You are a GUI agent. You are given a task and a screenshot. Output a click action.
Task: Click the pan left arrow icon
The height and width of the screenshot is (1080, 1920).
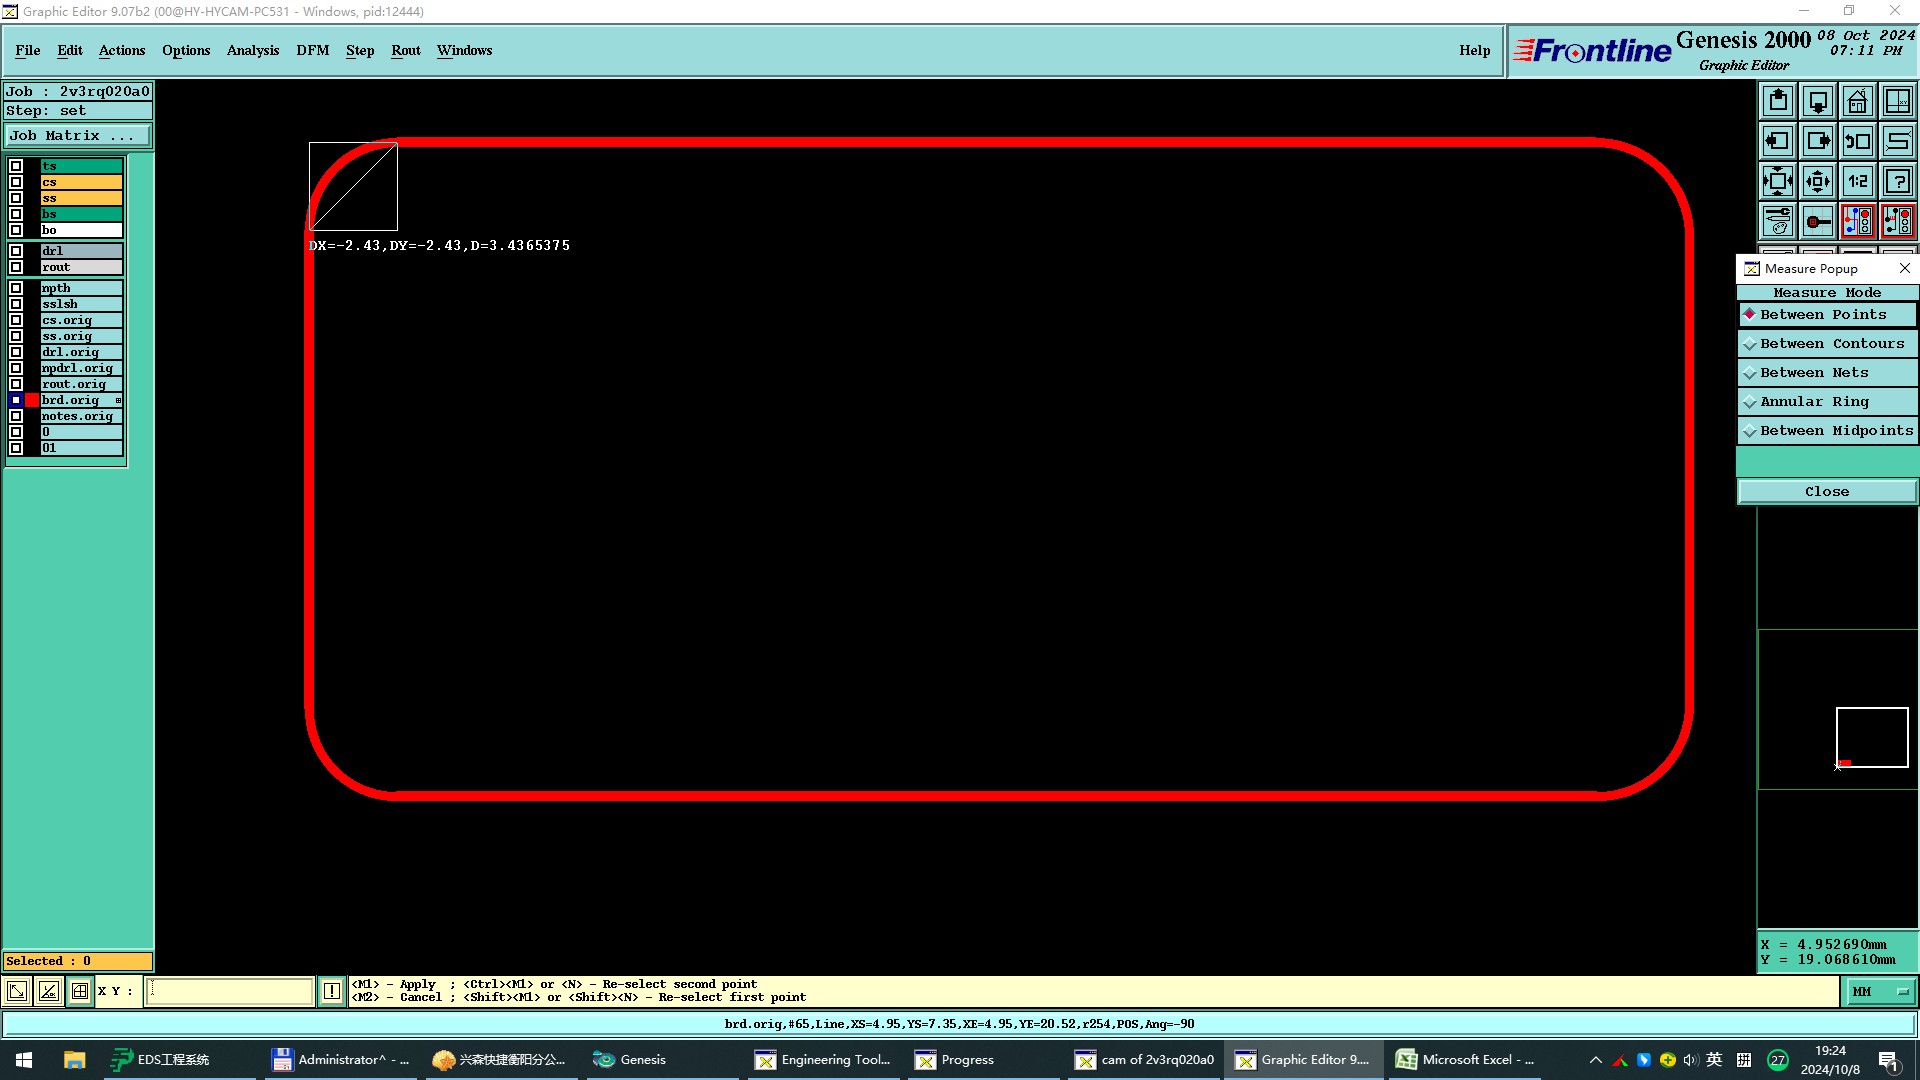pyautogui.click(x=1778, y=141)
